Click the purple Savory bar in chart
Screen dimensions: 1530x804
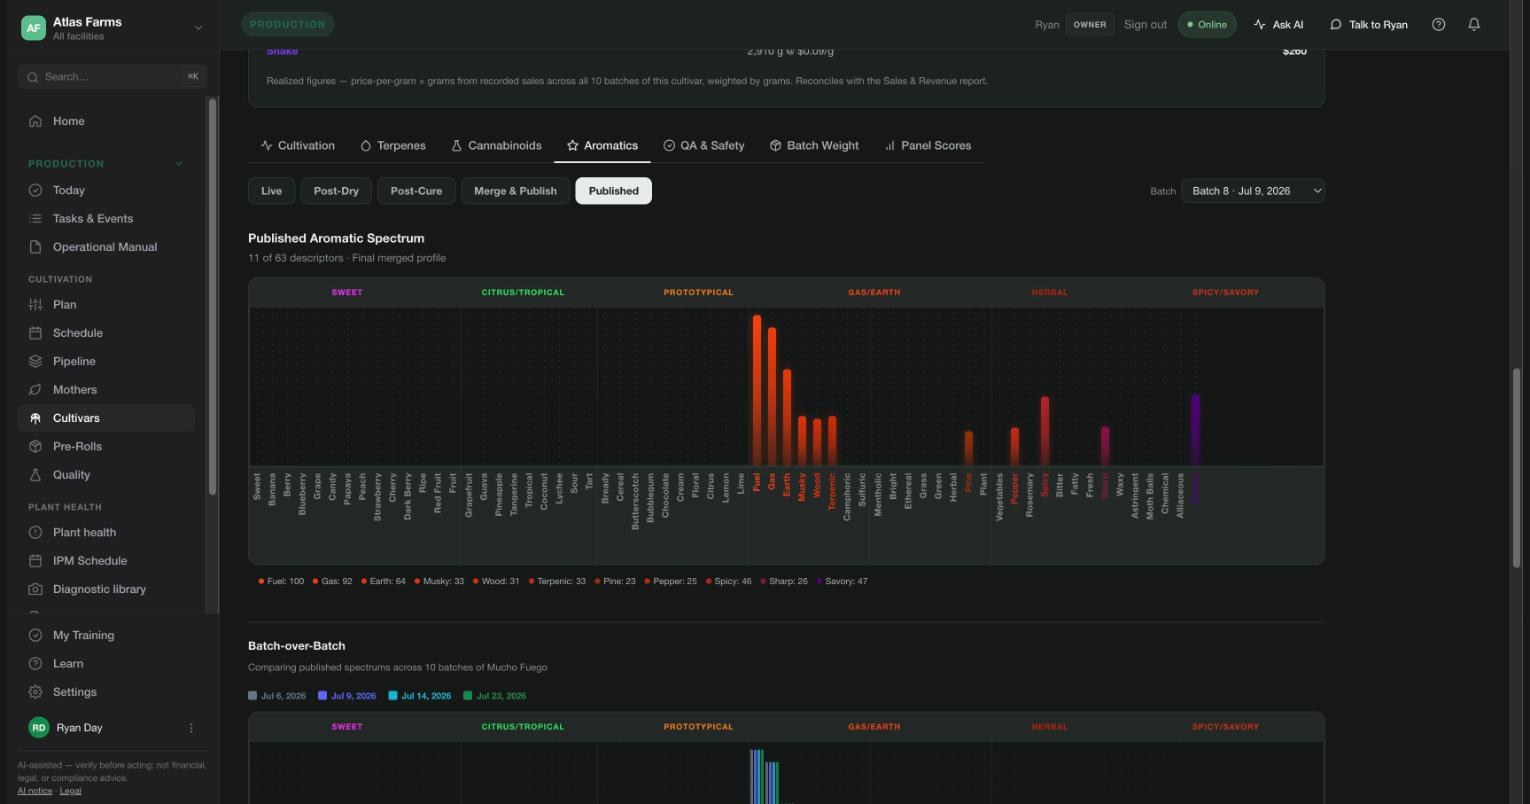click(1195, 430)
